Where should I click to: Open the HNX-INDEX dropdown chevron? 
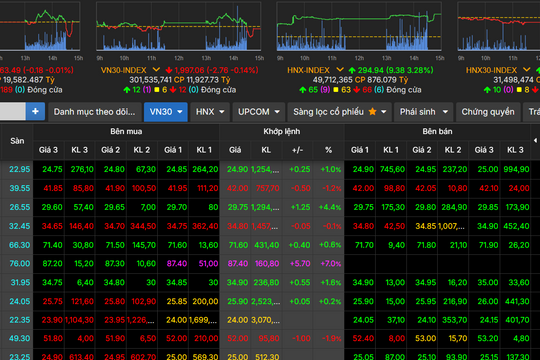(x=340, y=70)
